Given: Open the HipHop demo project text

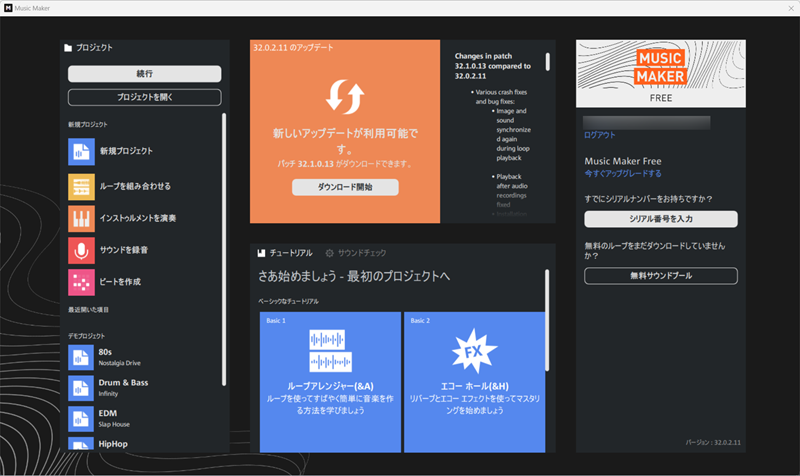Looking at the screenshot, I should tap(113, 444).
